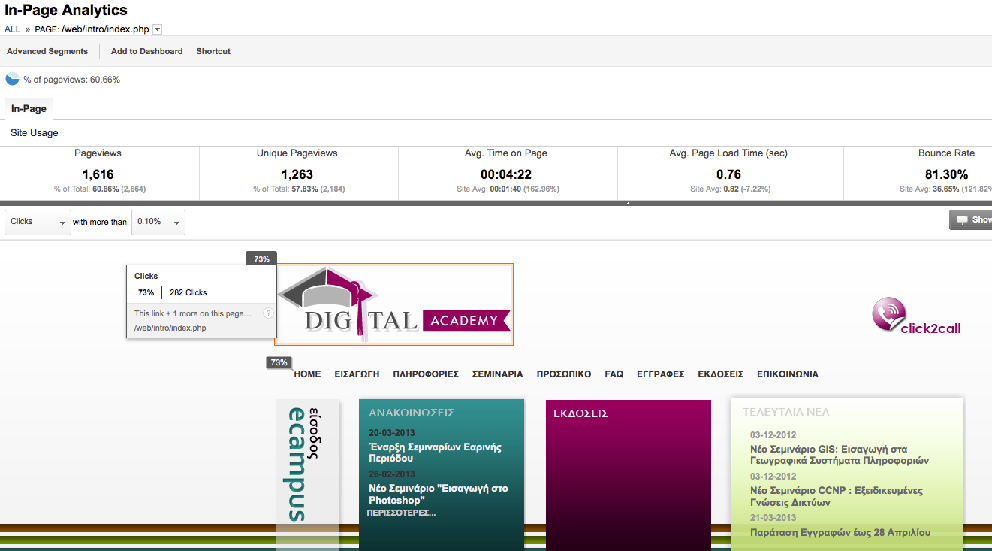
Task: Click the Avg. Page Load Time 0.76
Action: pyautogui.click(x=728, y=175)
